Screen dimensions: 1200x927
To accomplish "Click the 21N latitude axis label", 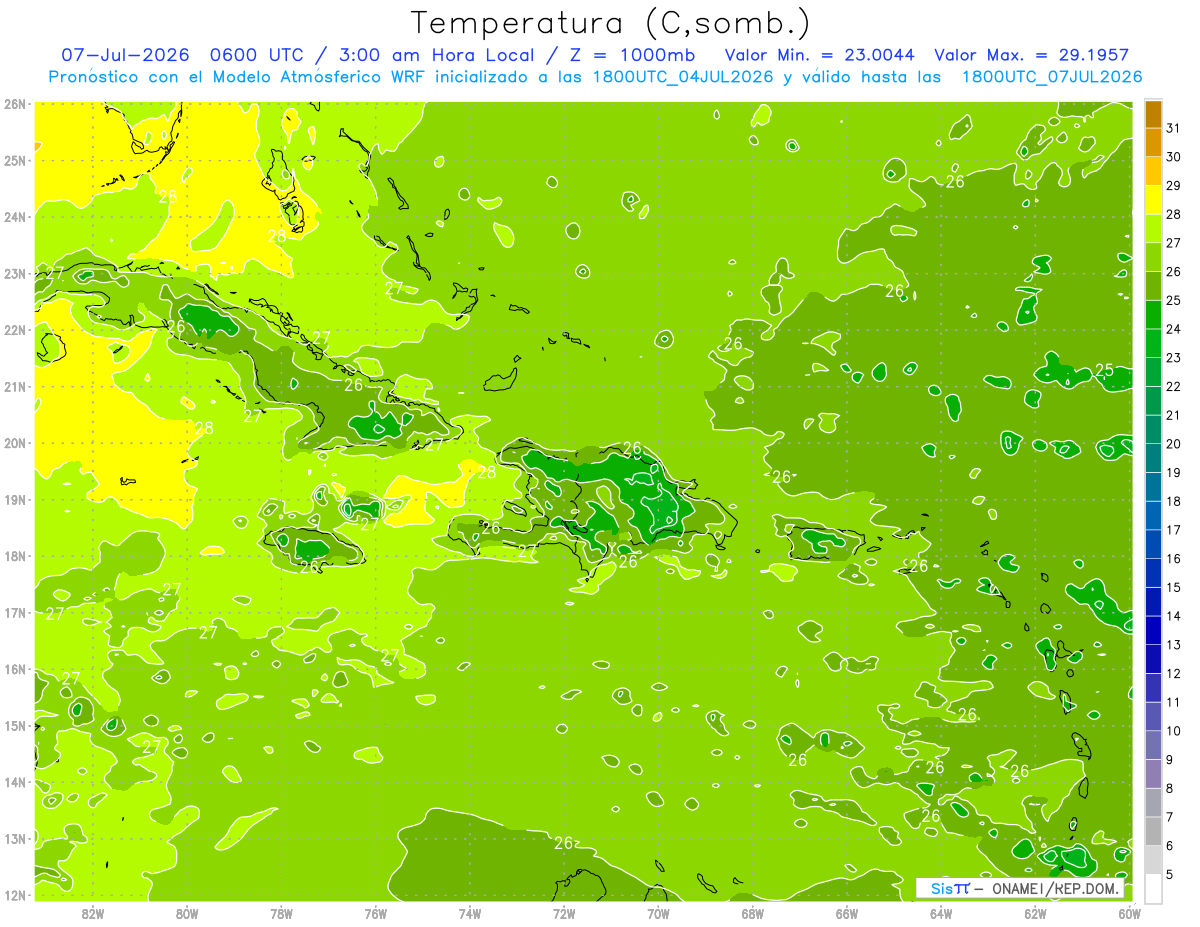I will [x=15, y=386].
